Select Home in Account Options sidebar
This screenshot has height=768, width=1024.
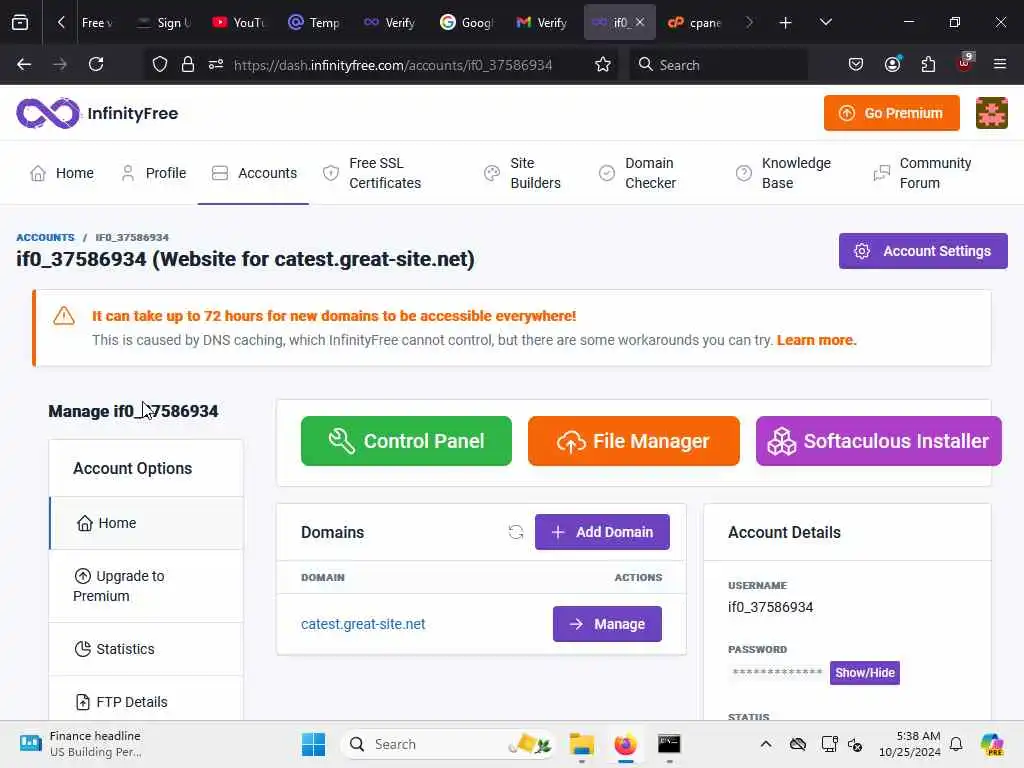(x=146, y=523)
